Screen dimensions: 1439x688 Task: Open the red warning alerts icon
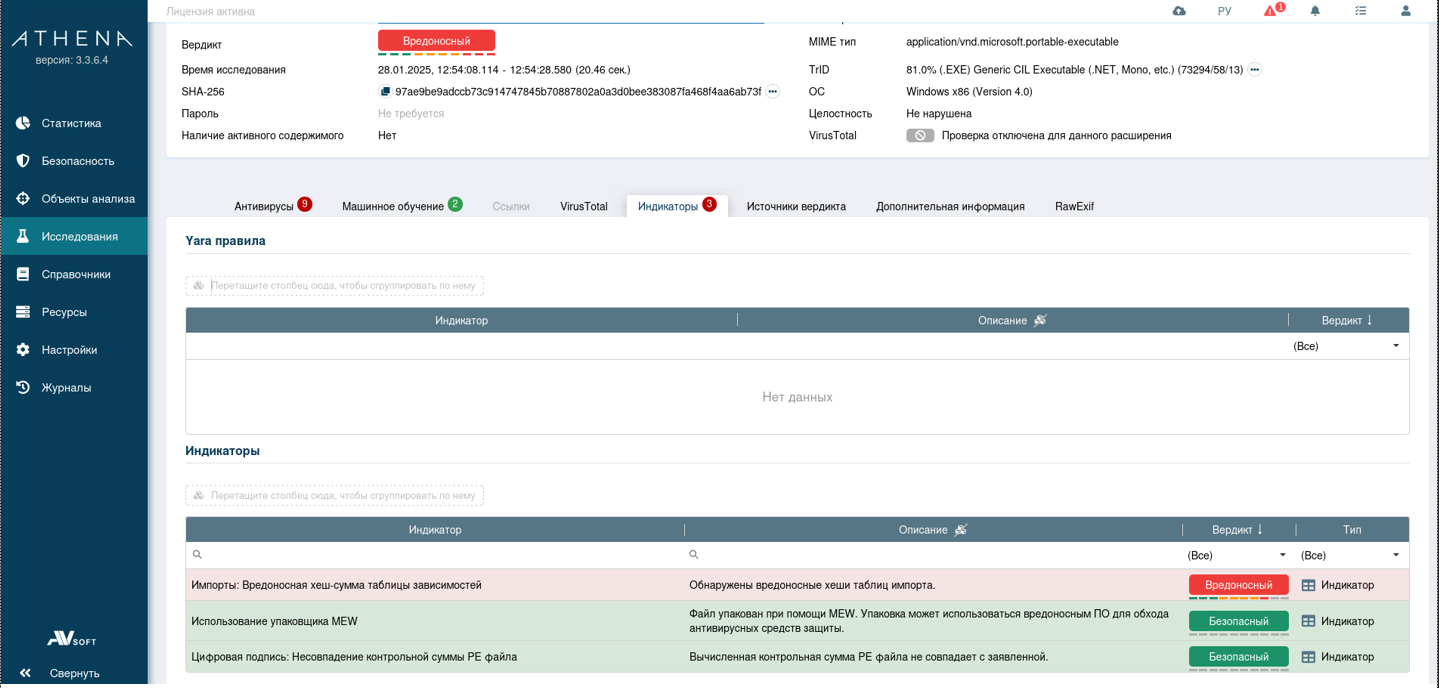coord(1270,11)
